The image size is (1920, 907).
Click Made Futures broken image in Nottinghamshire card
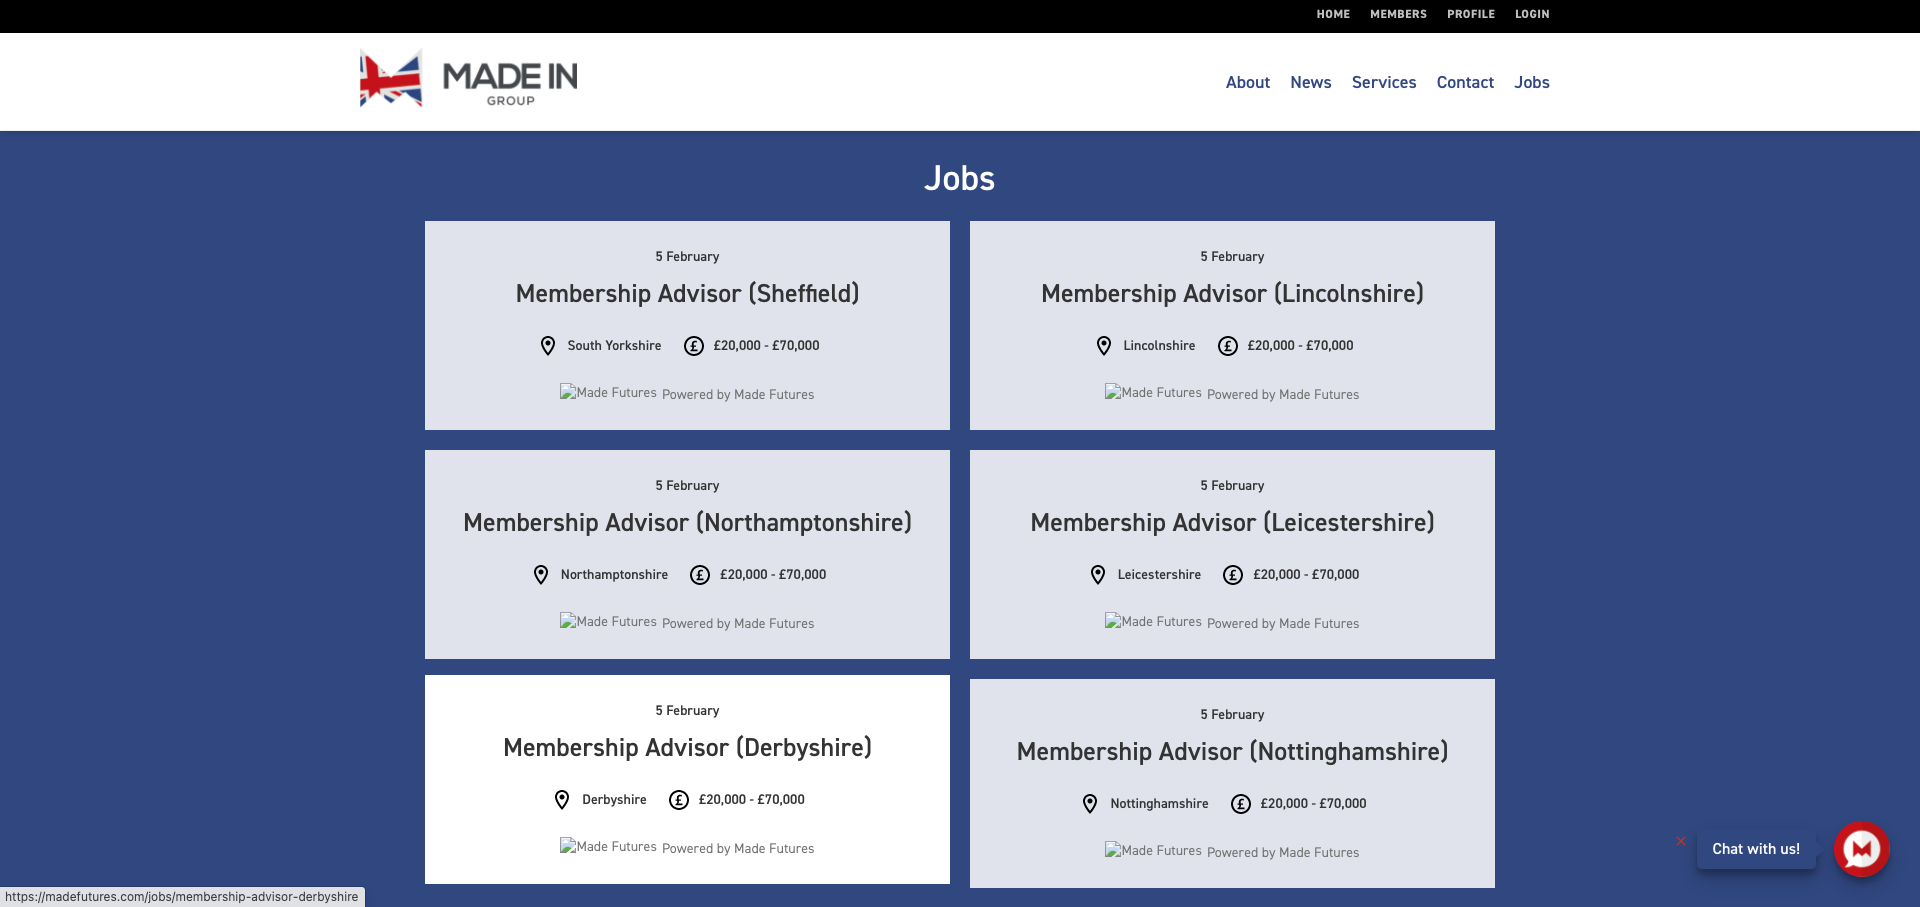coord(1153,850)
